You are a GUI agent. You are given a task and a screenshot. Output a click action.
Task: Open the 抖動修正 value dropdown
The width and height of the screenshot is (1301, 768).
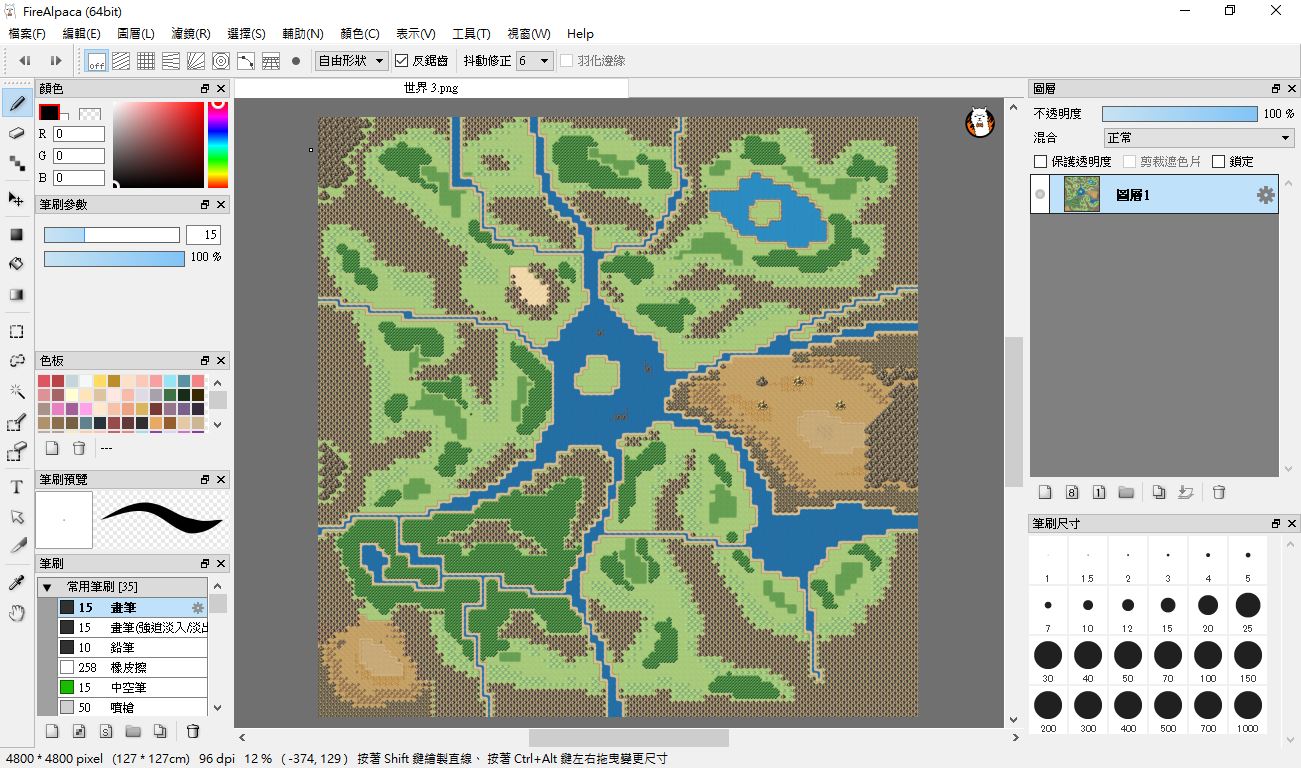(534, 61)
